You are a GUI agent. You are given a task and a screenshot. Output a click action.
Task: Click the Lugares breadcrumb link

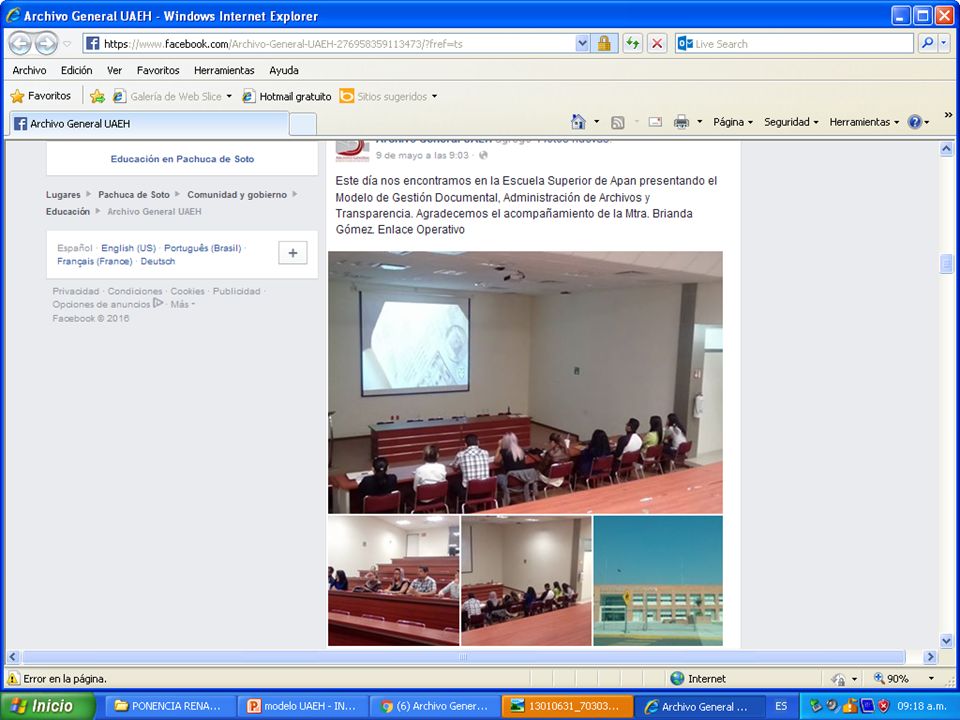point(63,195)
